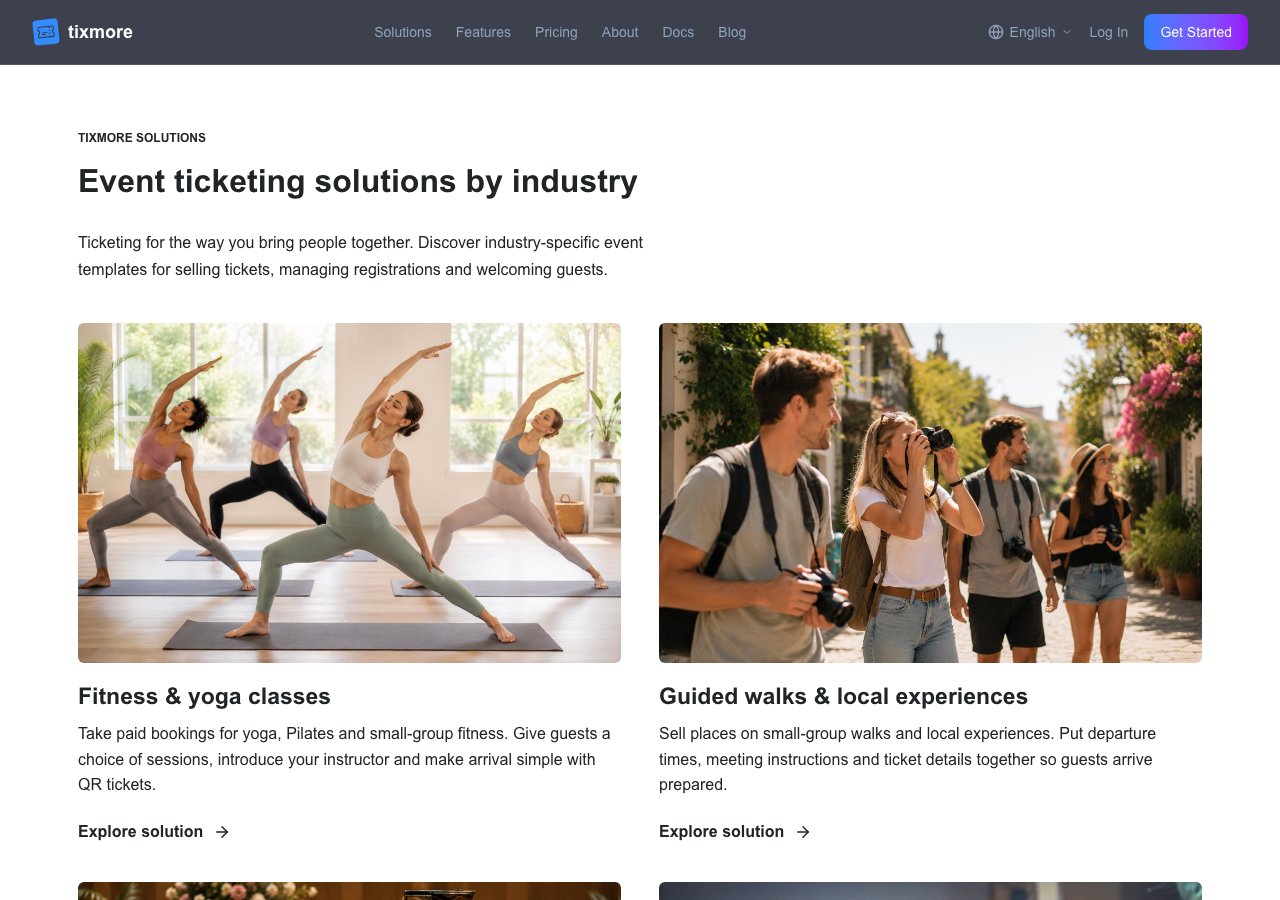The height and width of the screenshot is (900, 1280).
Task: Click the globe language icon
Action: coord(996,32)
